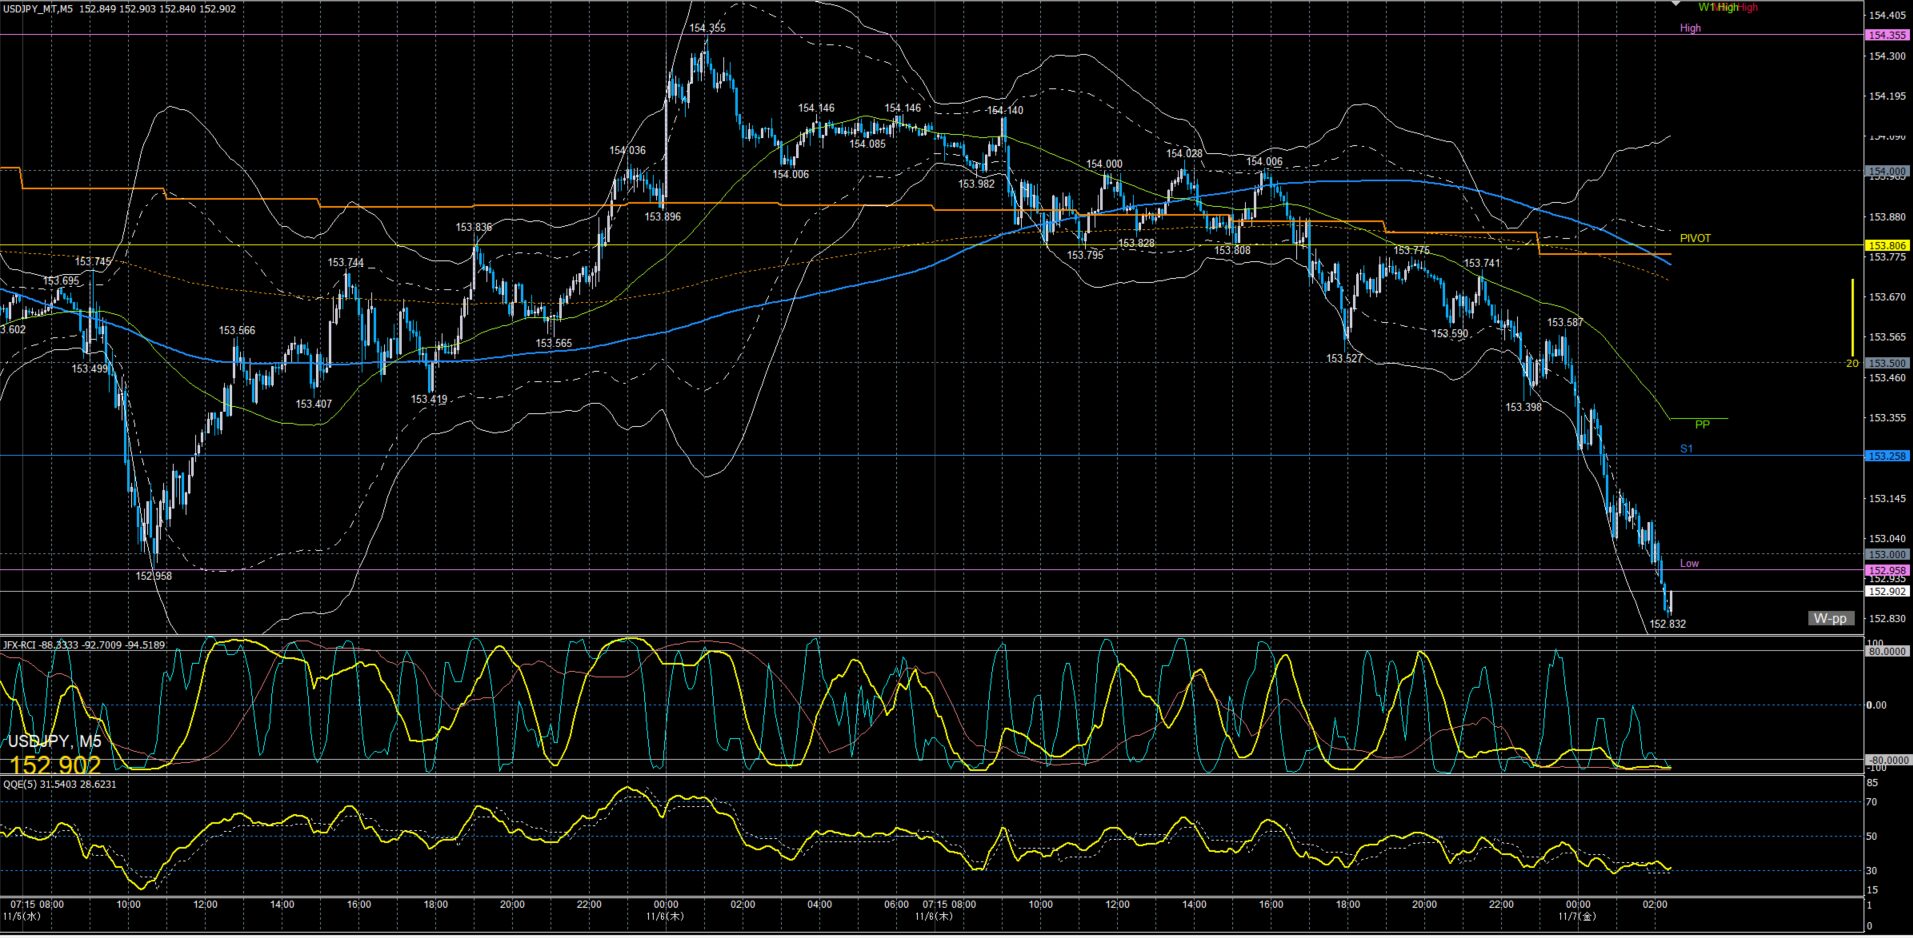
Task: Select the yellow PIVOT line label
Action: pos(1695,238)
